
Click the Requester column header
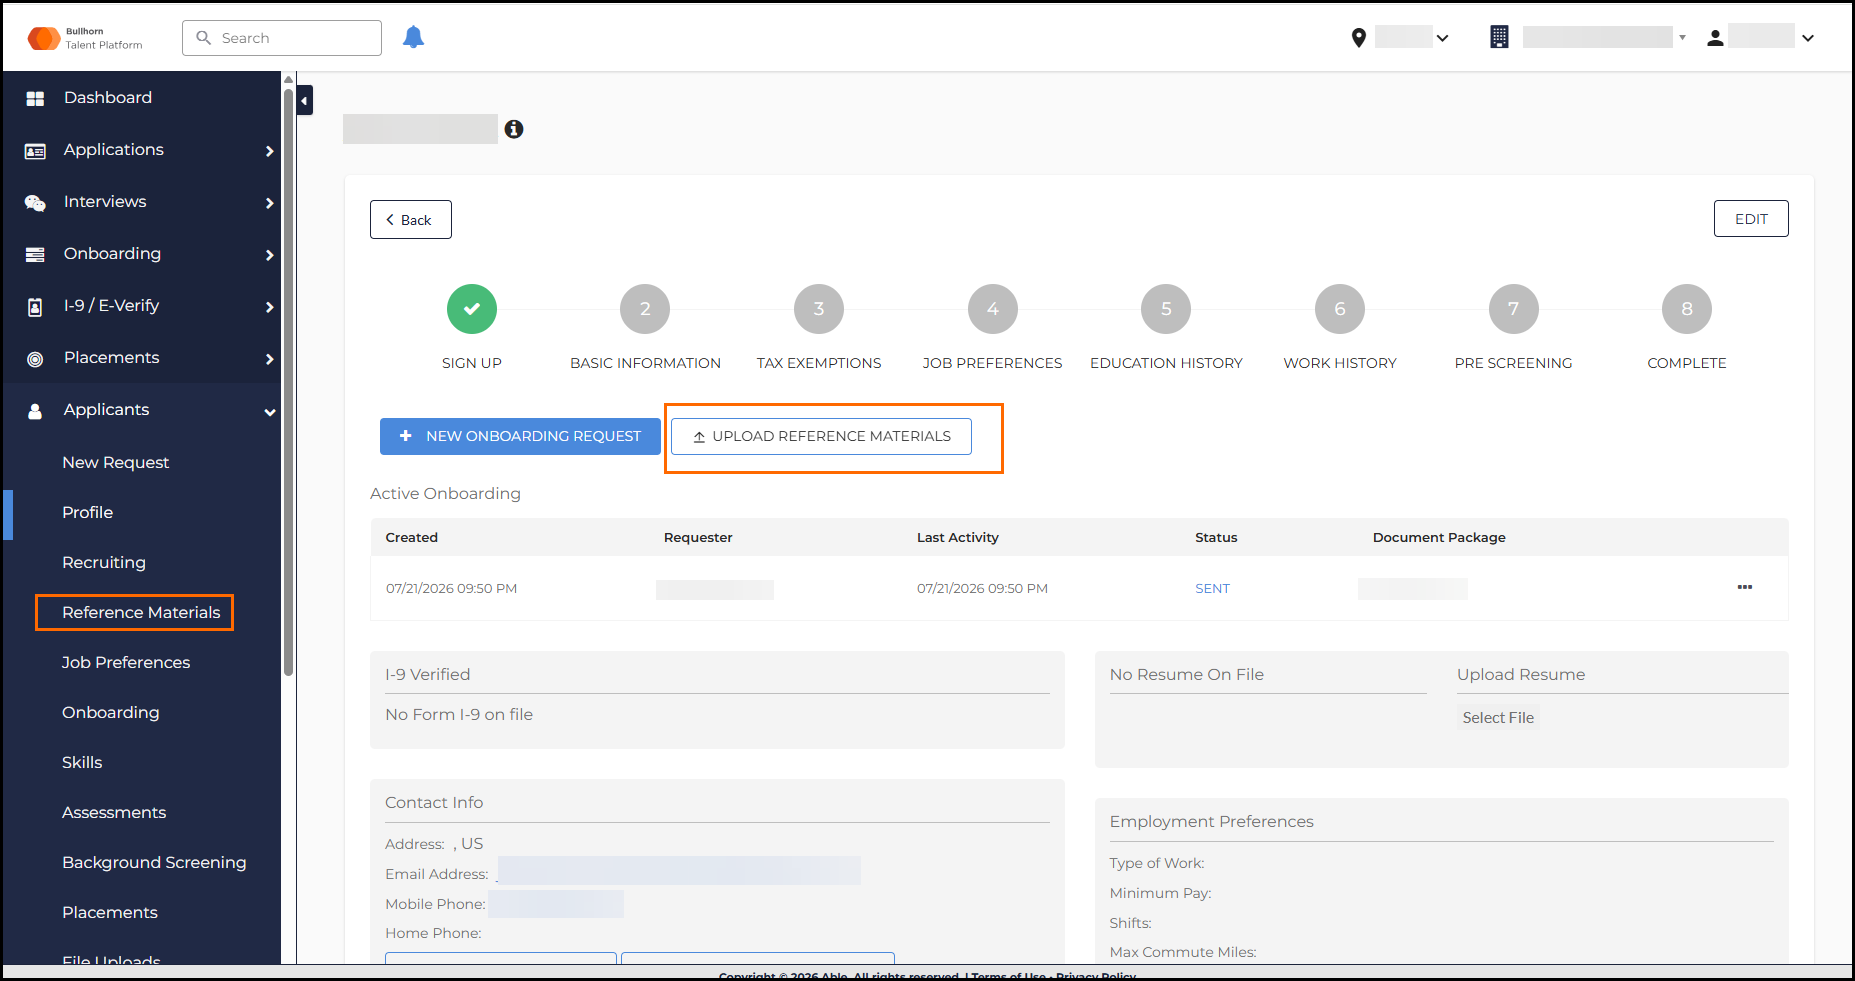tap(698, 537)
